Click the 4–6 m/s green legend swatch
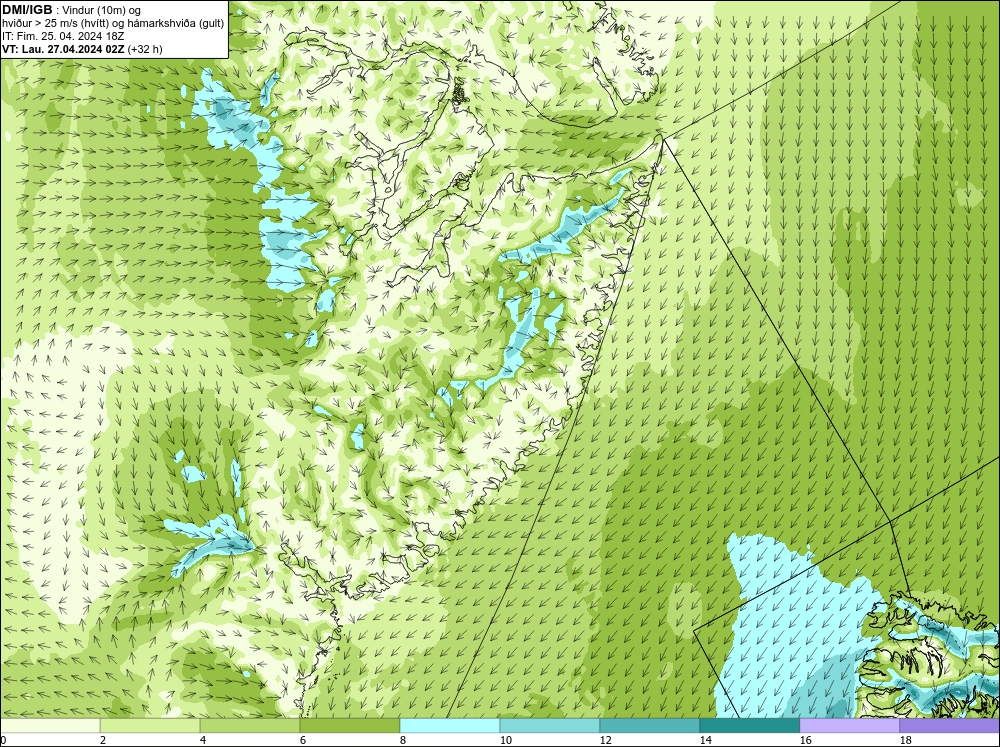The height and width of the screenshot is (747, 1000). (250, 726)
